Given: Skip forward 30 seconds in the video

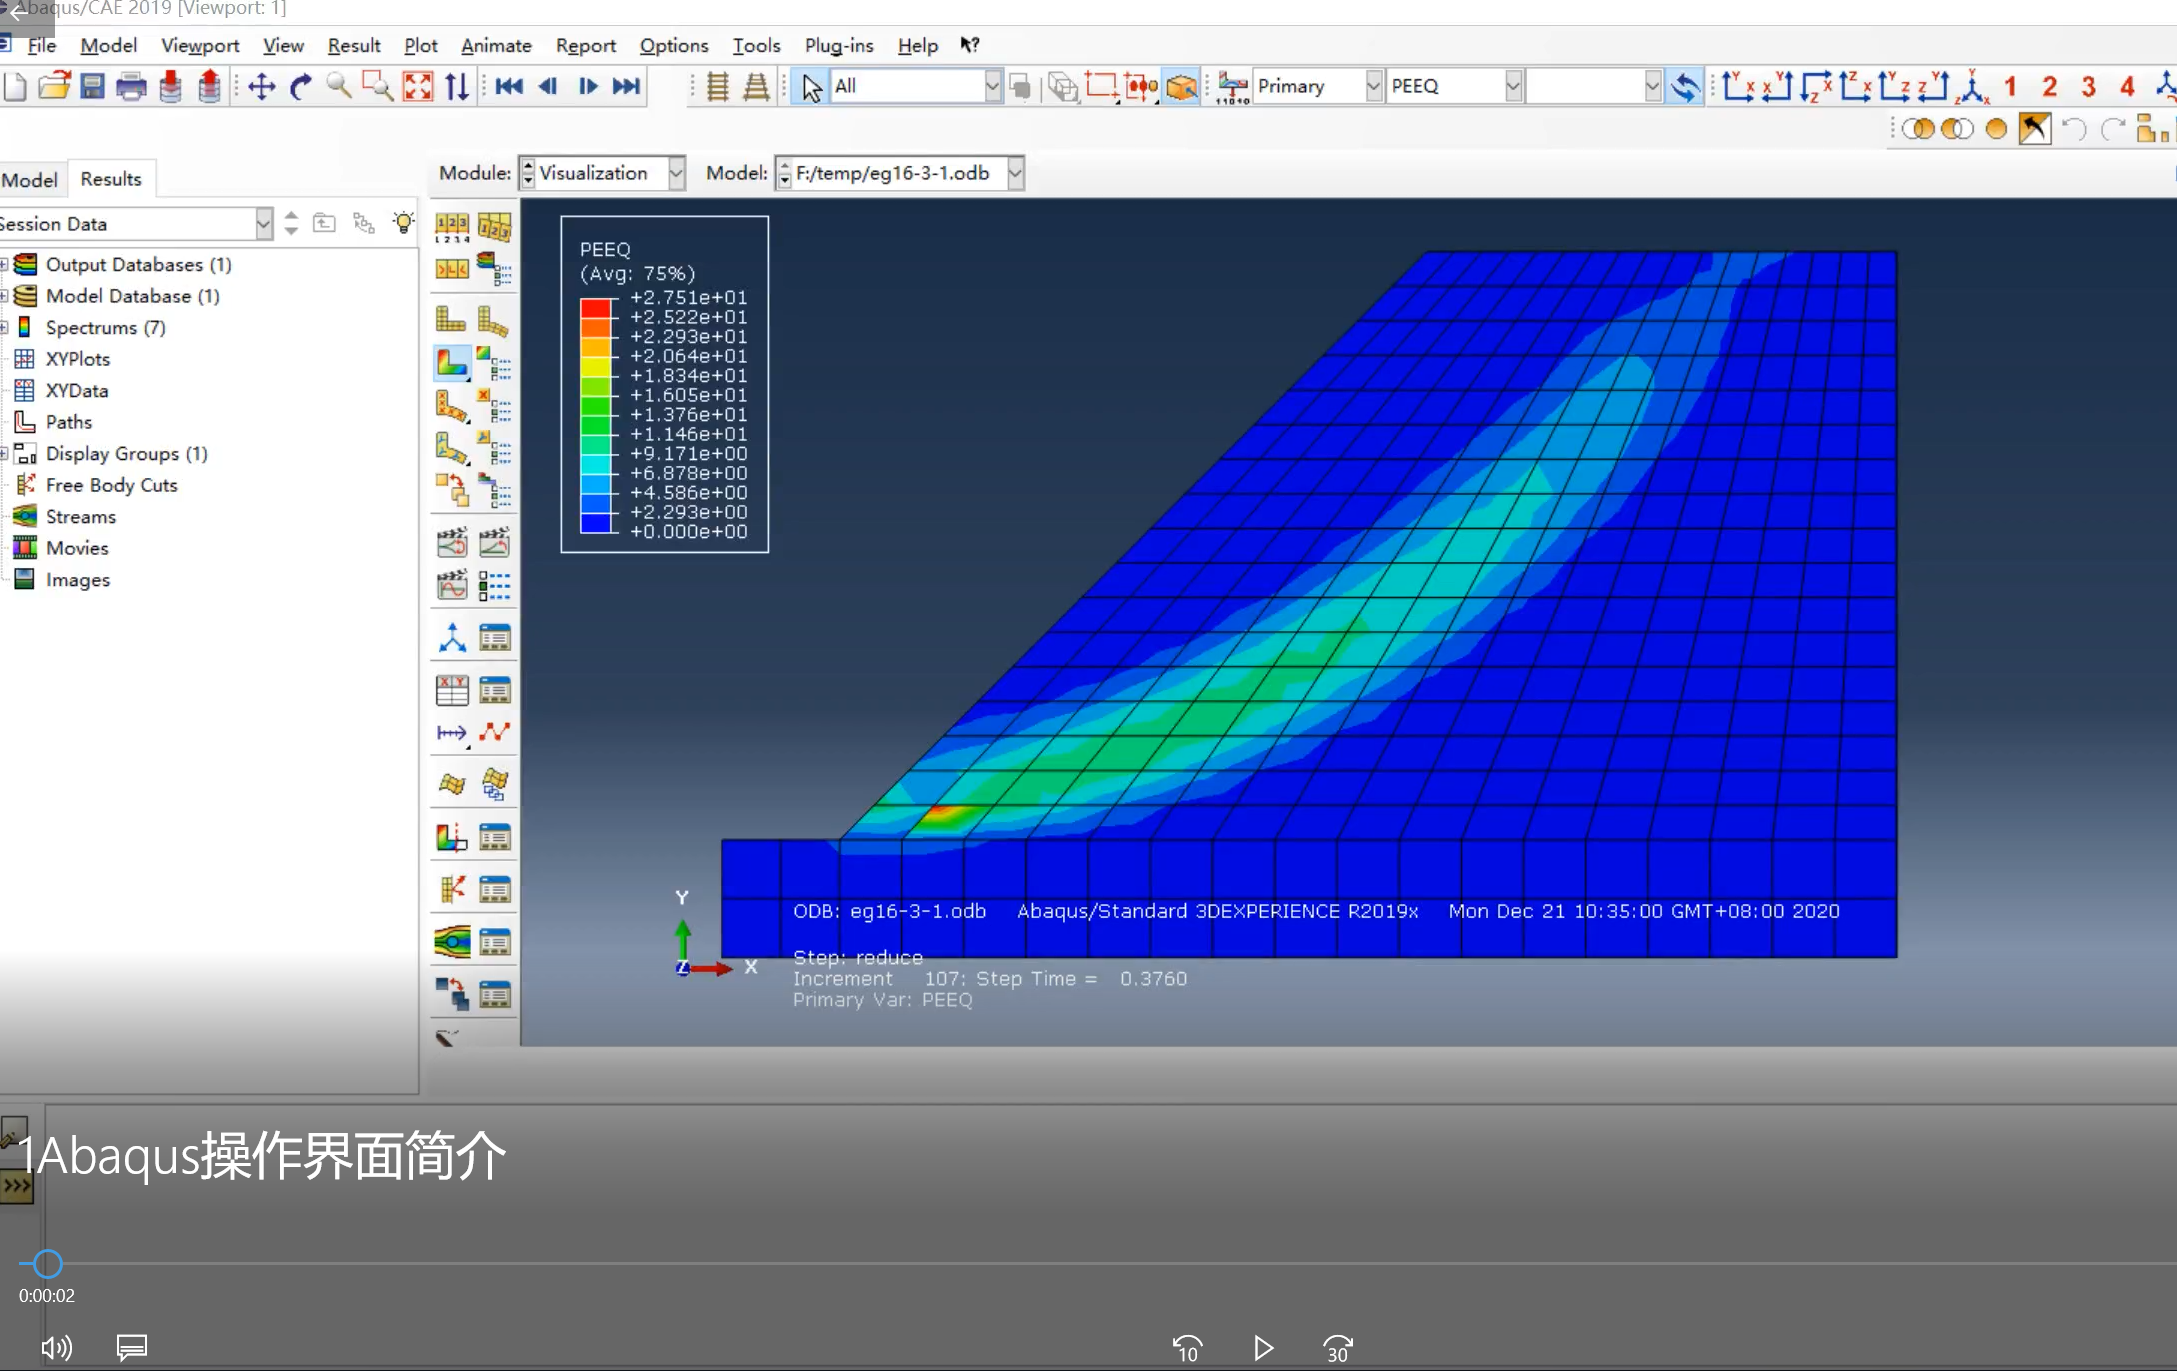Looking at the screenshot, I should [1337, 1348].
